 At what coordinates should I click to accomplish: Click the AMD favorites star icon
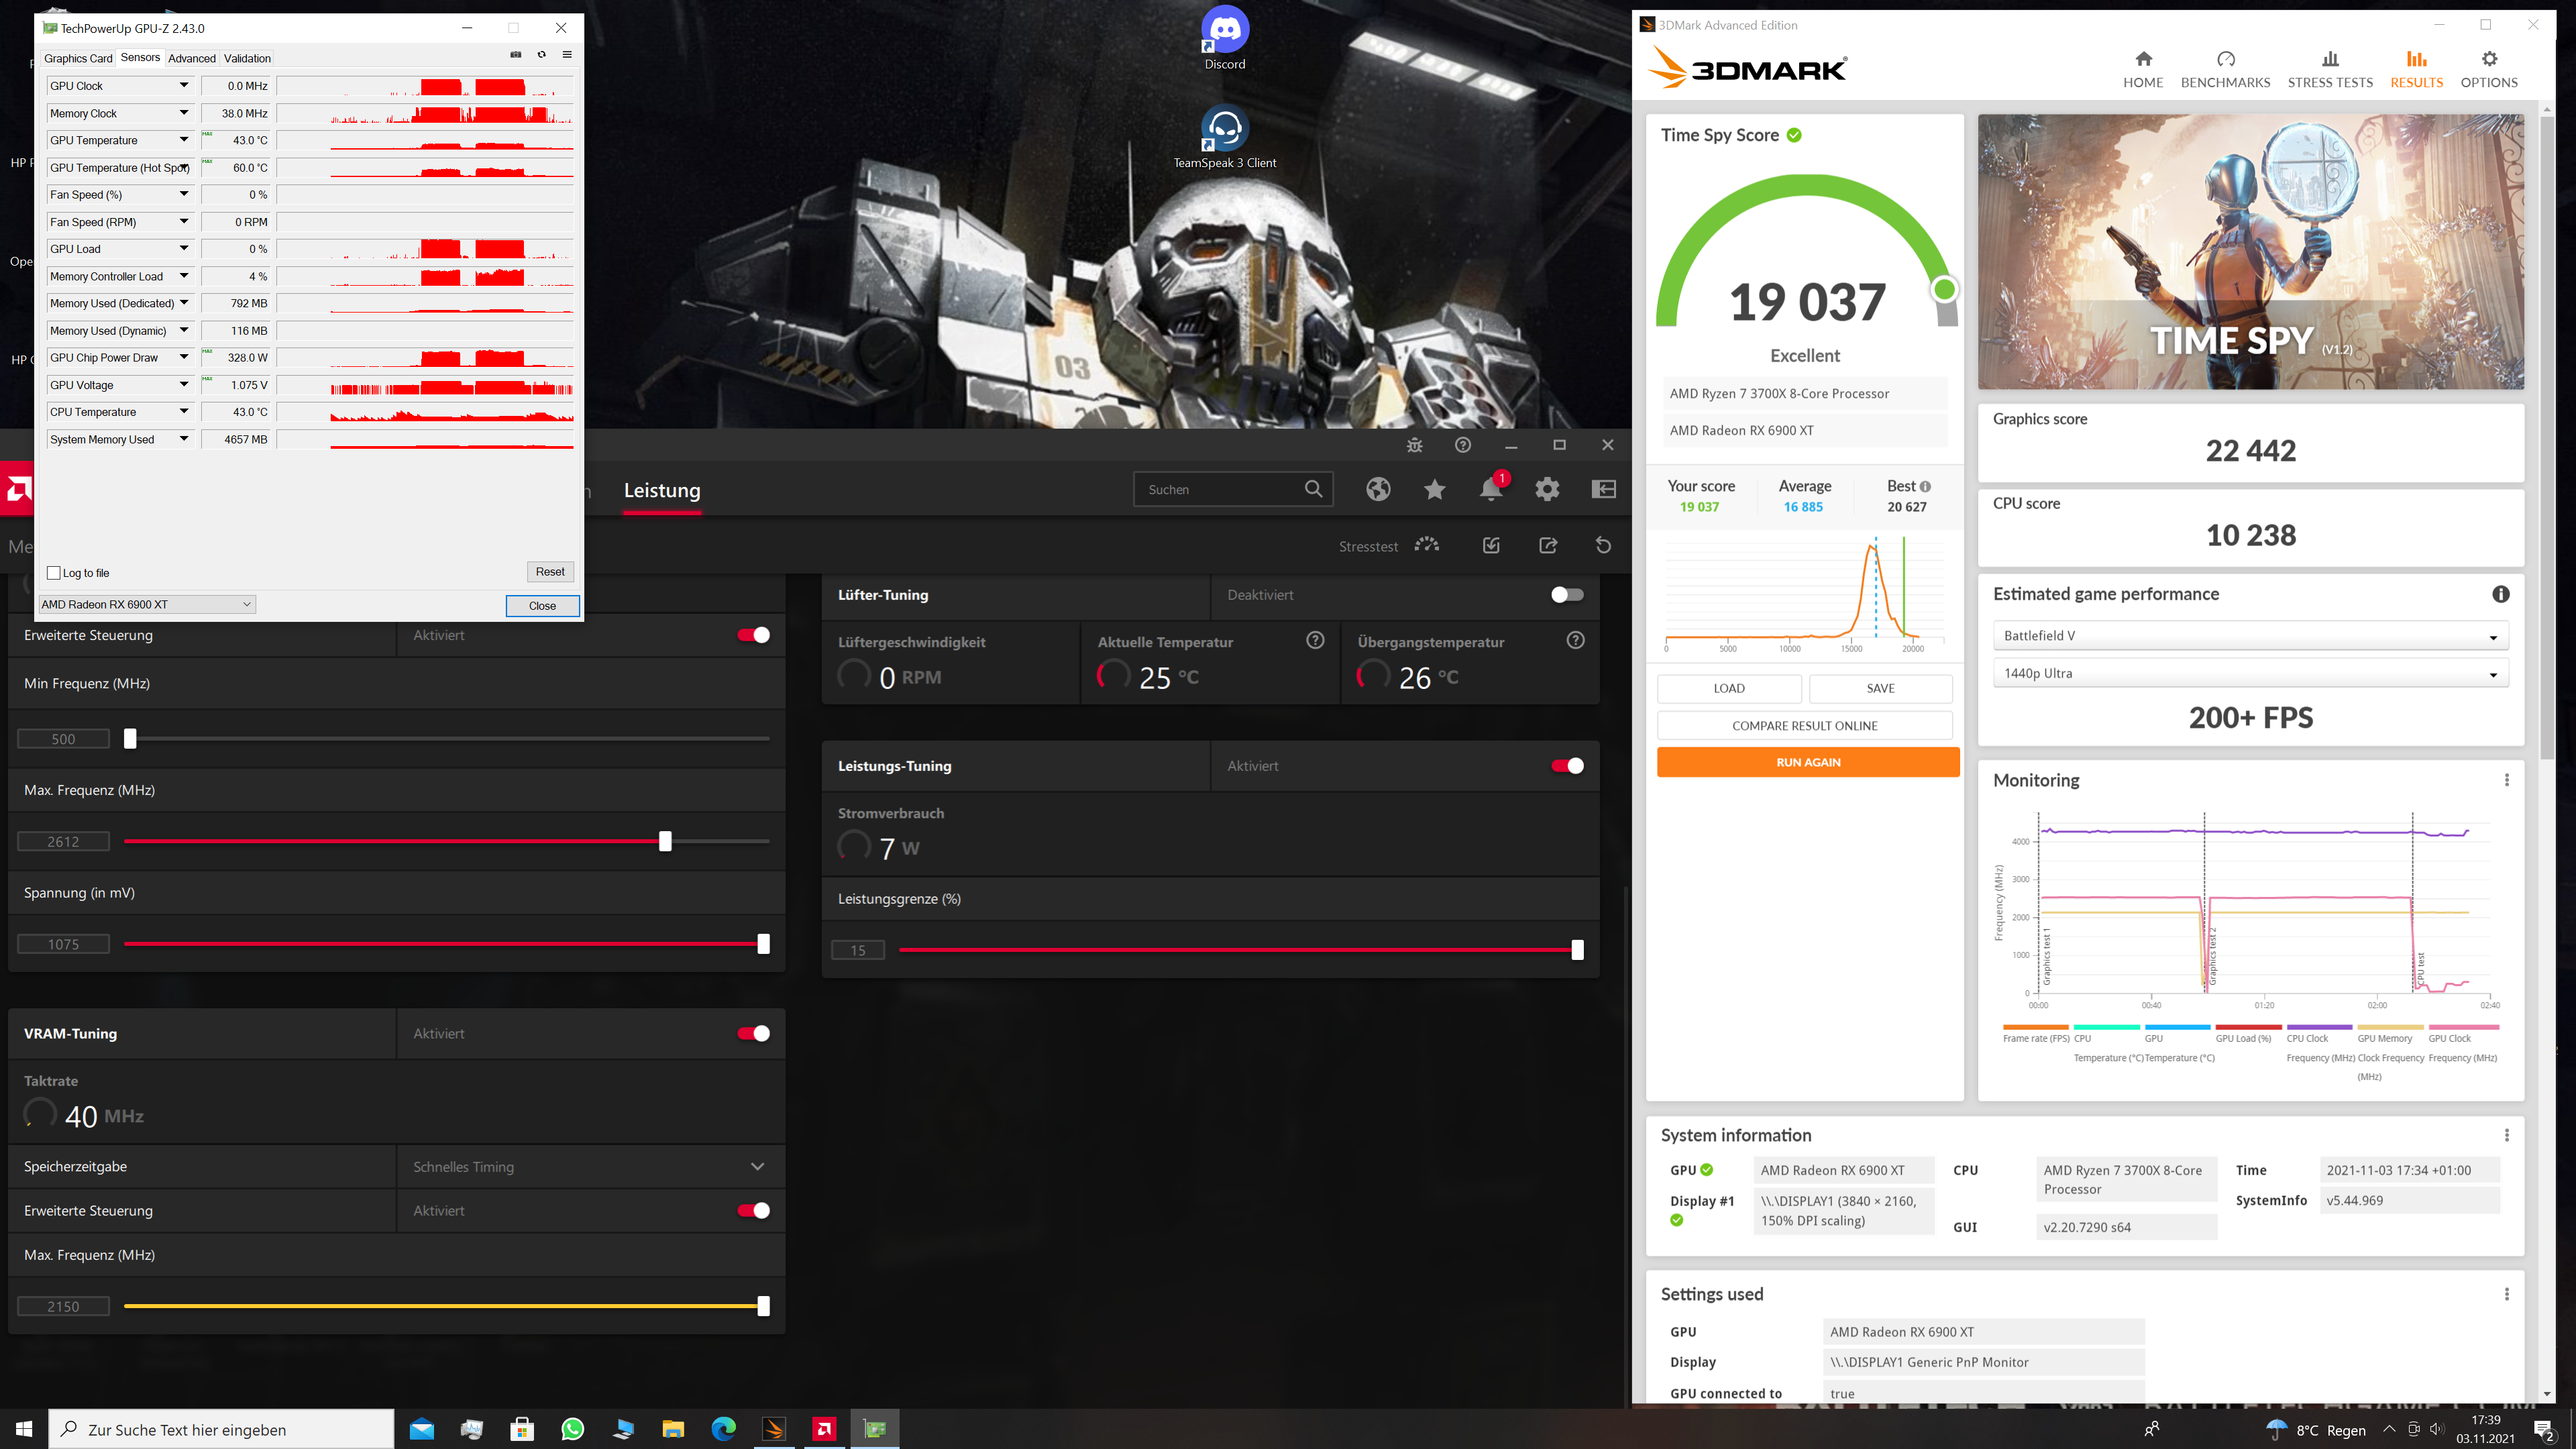point(1434,489)
